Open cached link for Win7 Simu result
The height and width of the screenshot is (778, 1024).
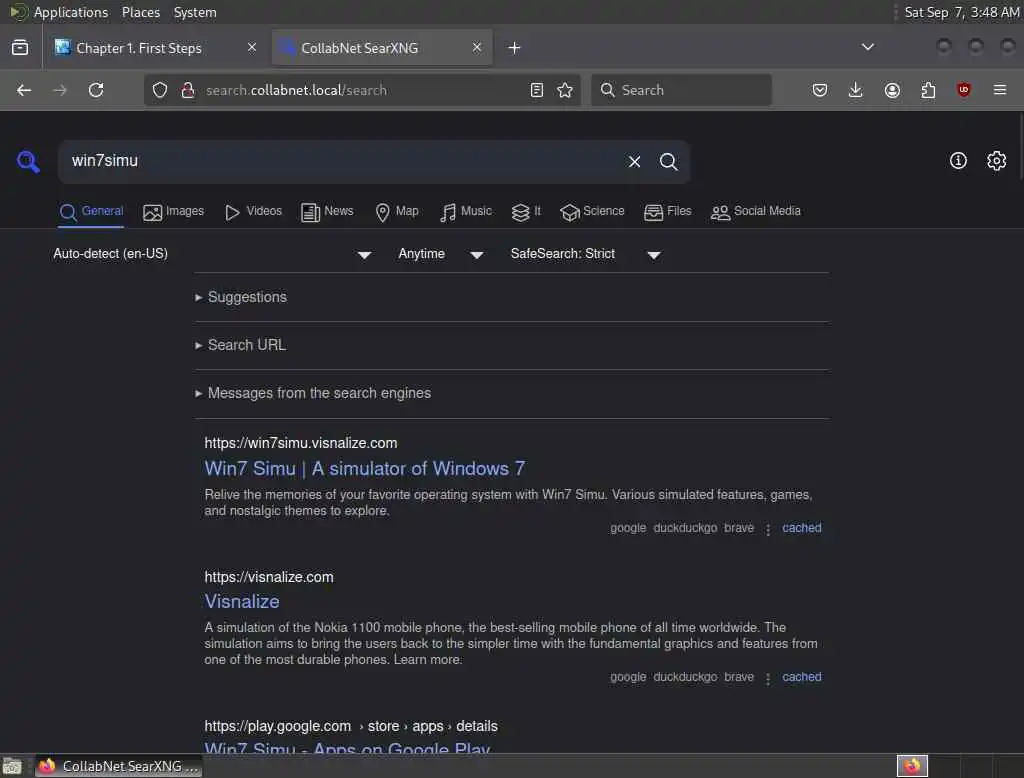801,528
